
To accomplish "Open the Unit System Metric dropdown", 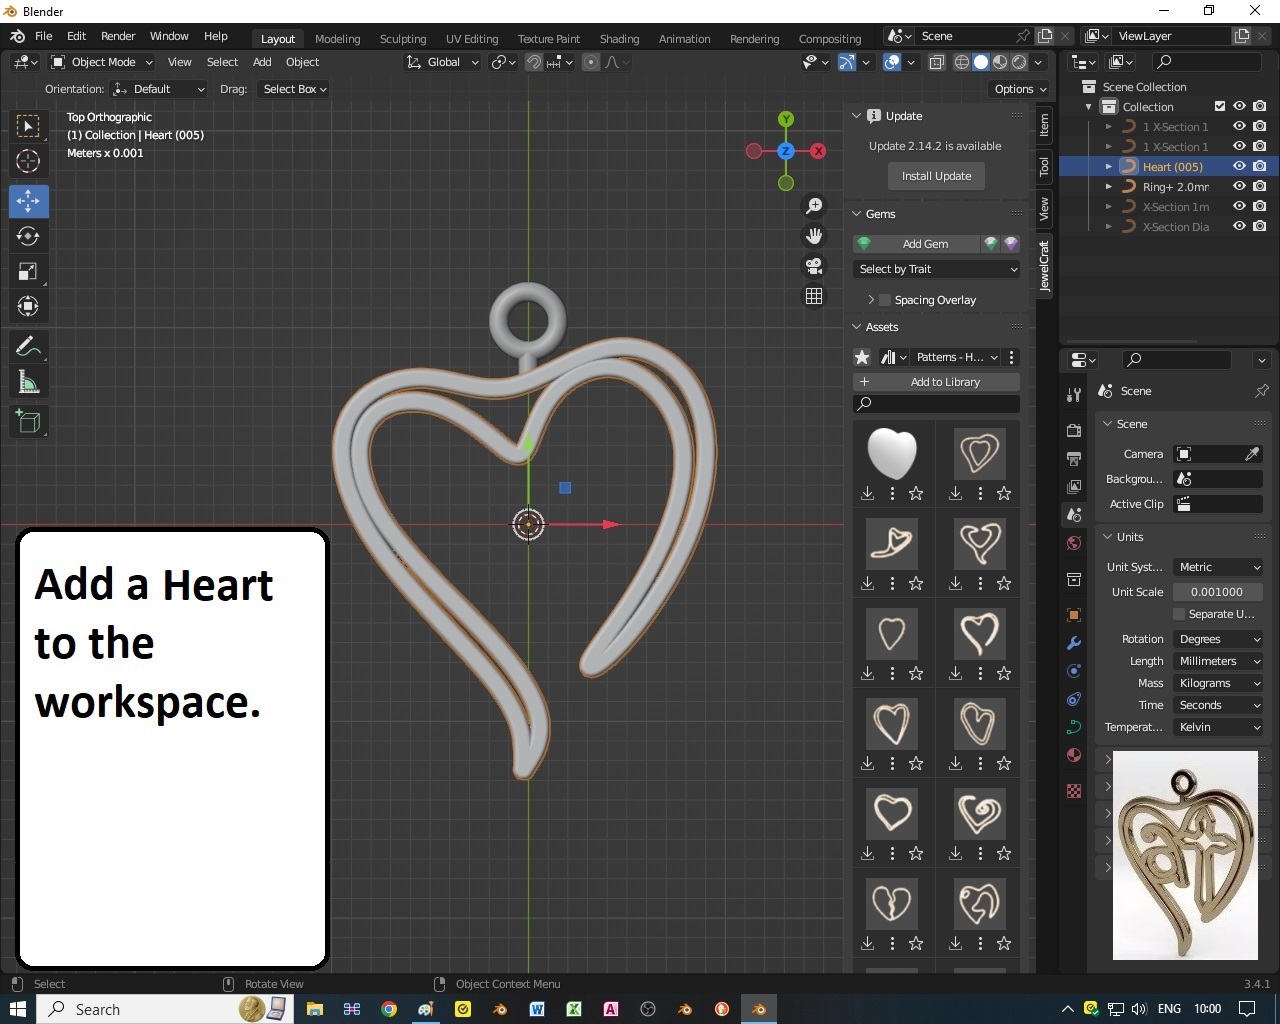I will coord(1217,567).
